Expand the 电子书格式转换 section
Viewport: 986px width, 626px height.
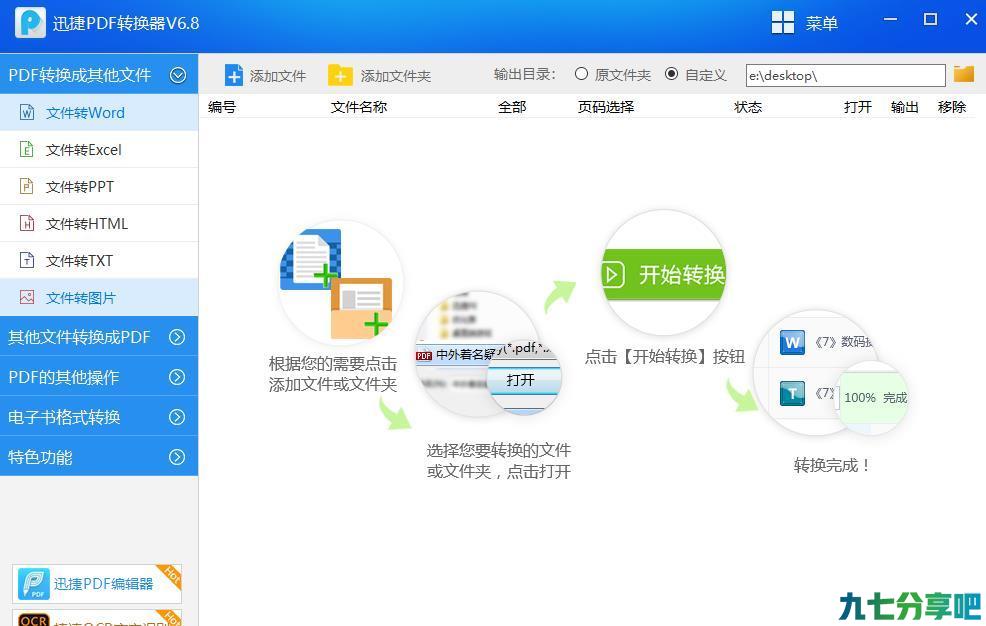(x=177, y=417)
